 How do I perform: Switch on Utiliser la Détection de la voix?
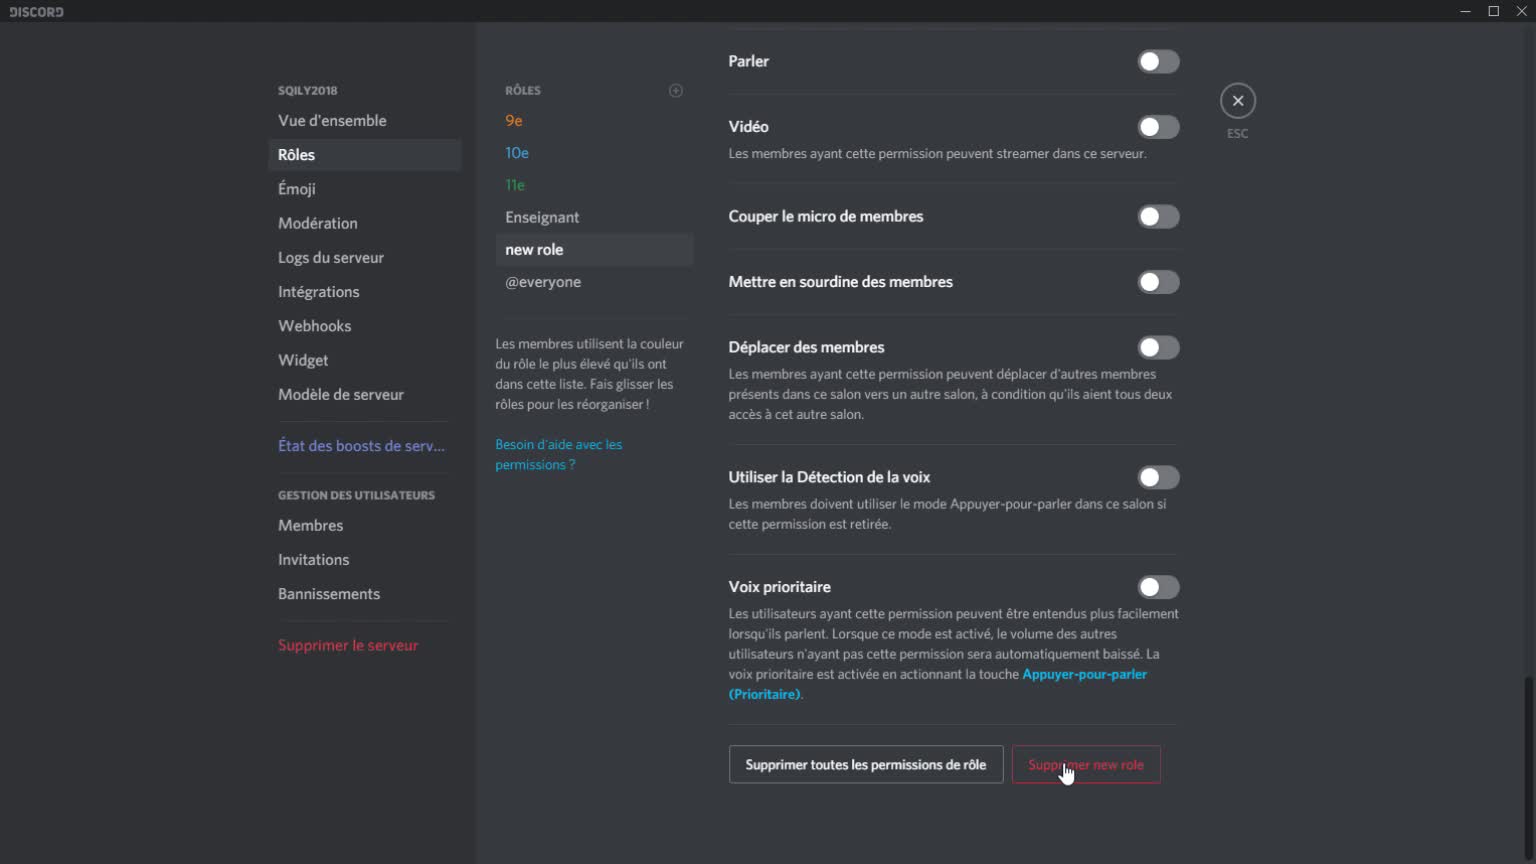[1158, 478]
